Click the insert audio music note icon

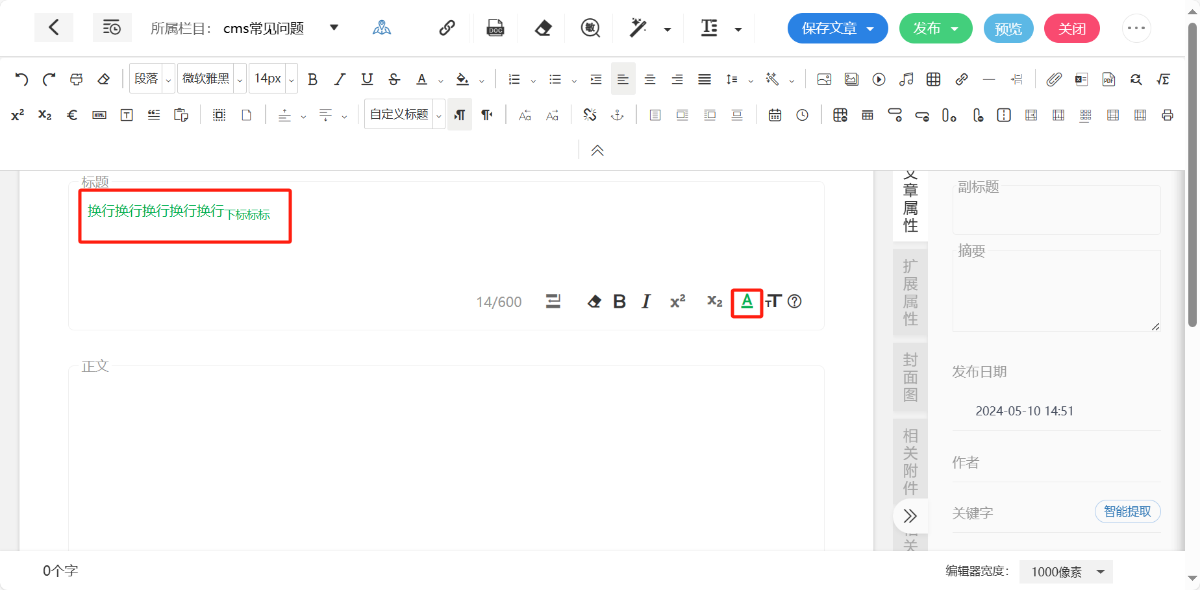coord(906,79)
